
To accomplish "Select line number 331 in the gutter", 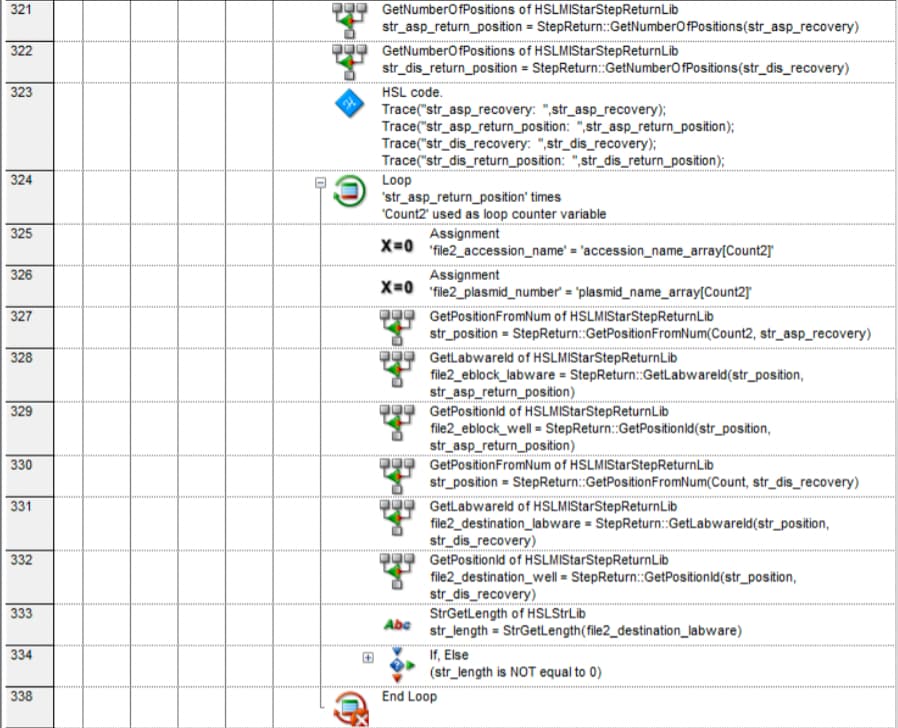I will (29, 524).
